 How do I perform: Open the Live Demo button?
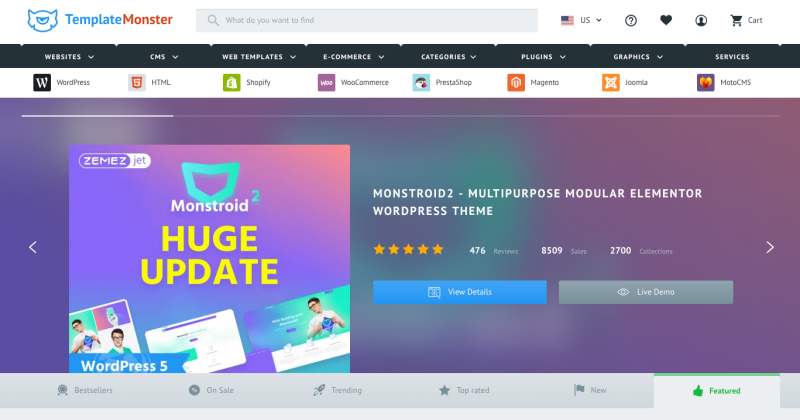click(x=646, y=292)
